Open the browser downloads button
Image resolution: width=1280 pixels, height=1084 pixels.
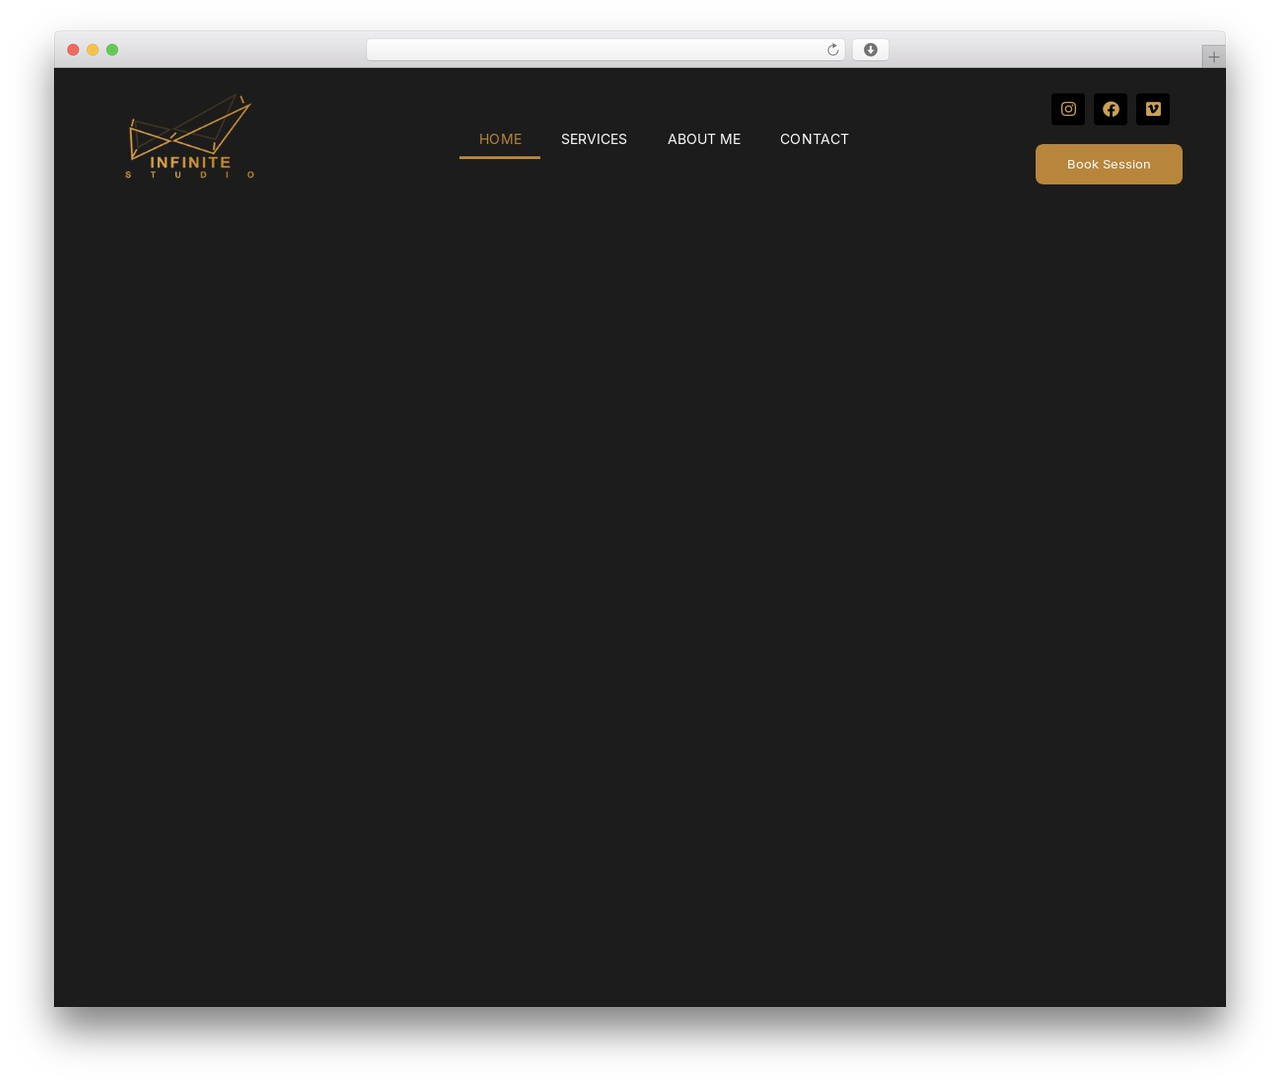click(871, 50)
